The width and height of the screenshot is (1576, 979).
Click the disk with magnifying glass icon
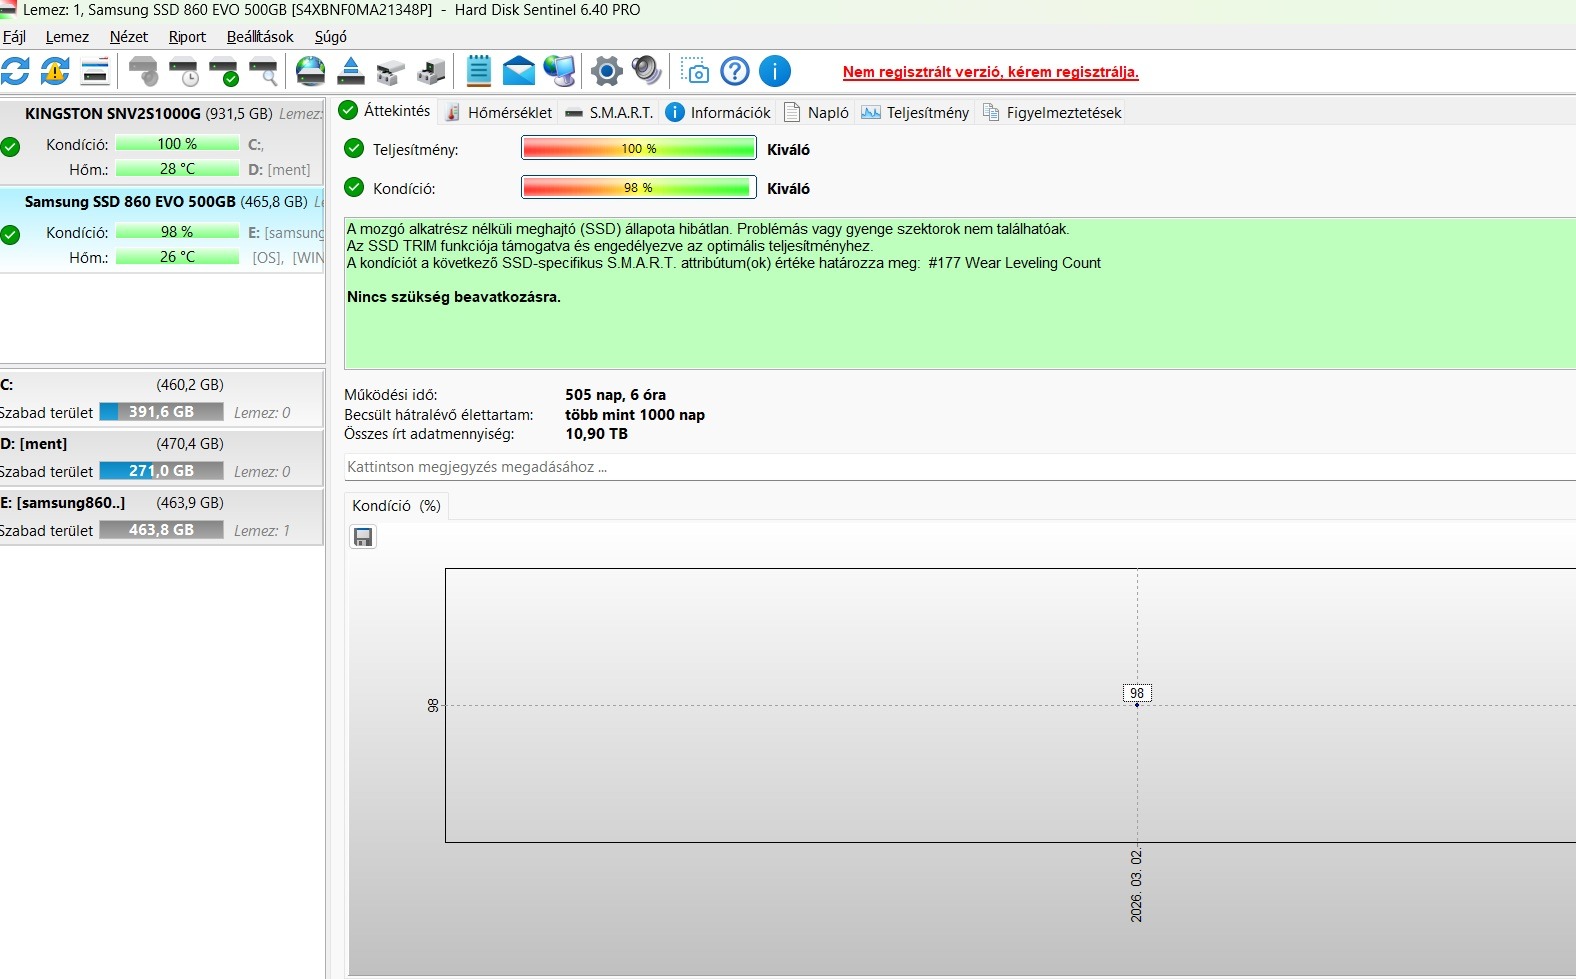pos(264,71)
